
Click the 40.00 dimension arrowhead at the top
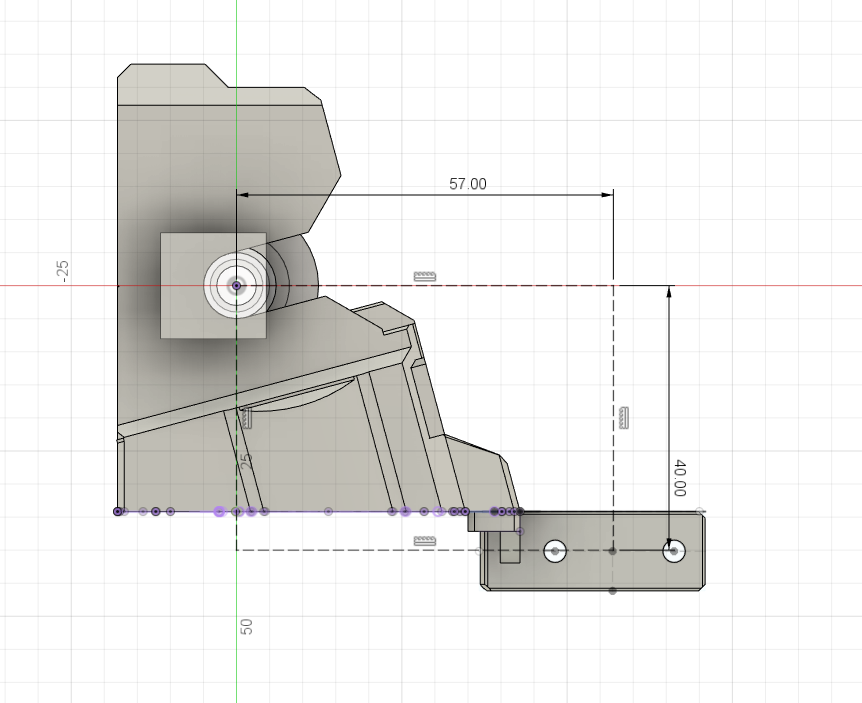pyautogui.click(x=668, y=292)
